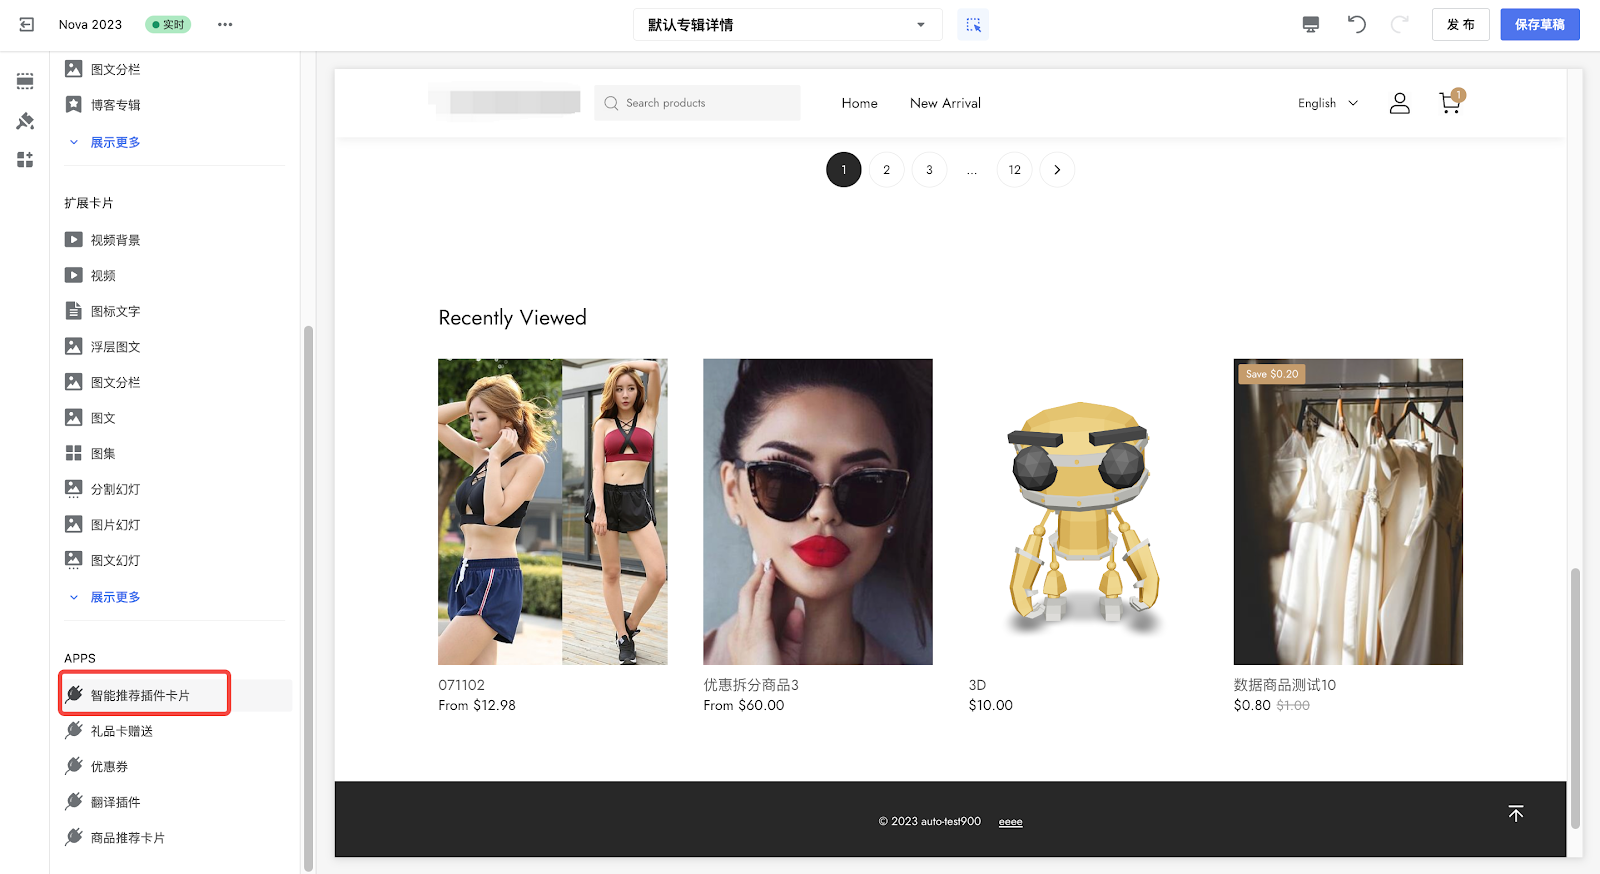This screenshot has height=874, width=1600.
Task: Open the 优惠拆分商品3 sunglasses product image
Action: point(818,512)
